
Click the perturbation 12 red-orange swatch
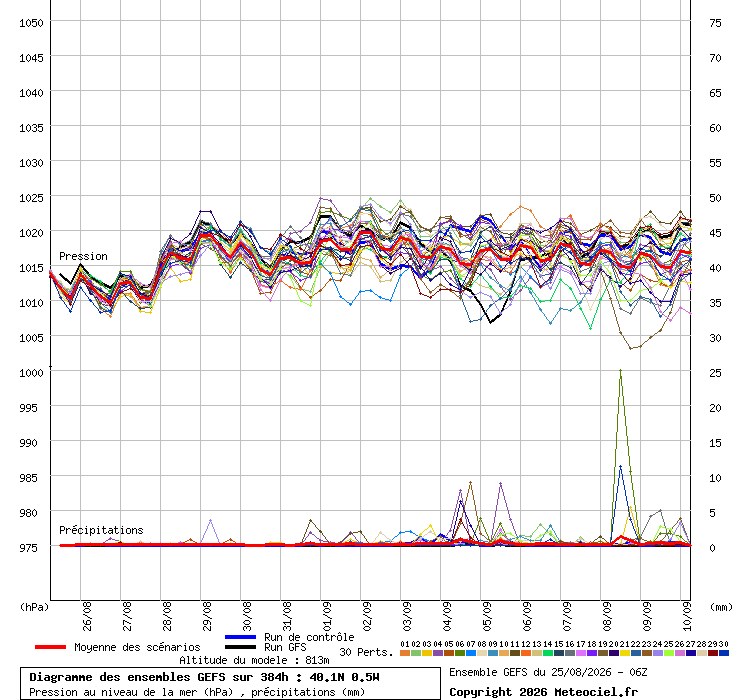click(526, 653)
